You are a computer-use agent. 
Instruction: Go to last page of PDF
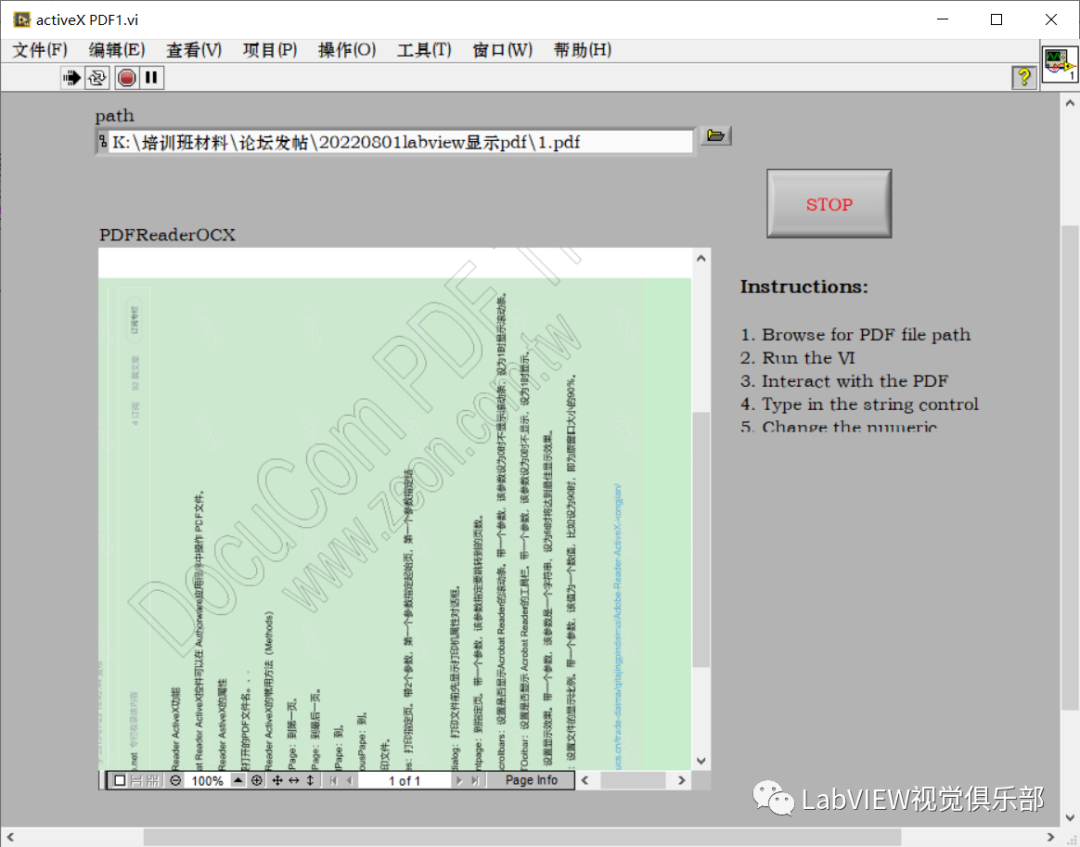tap(475, 780)
